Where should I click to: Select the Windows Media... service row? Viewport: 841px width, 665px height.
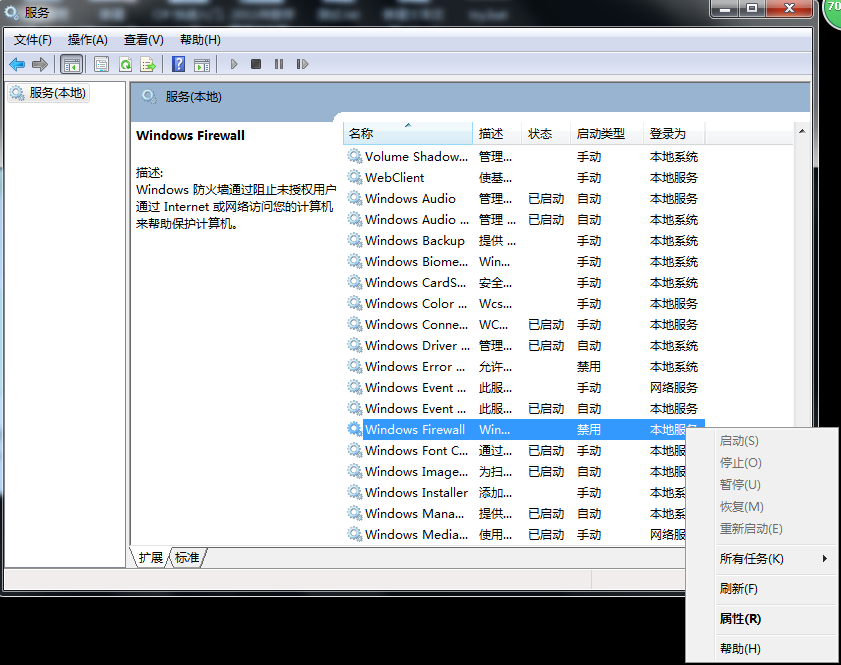(515, 534)
